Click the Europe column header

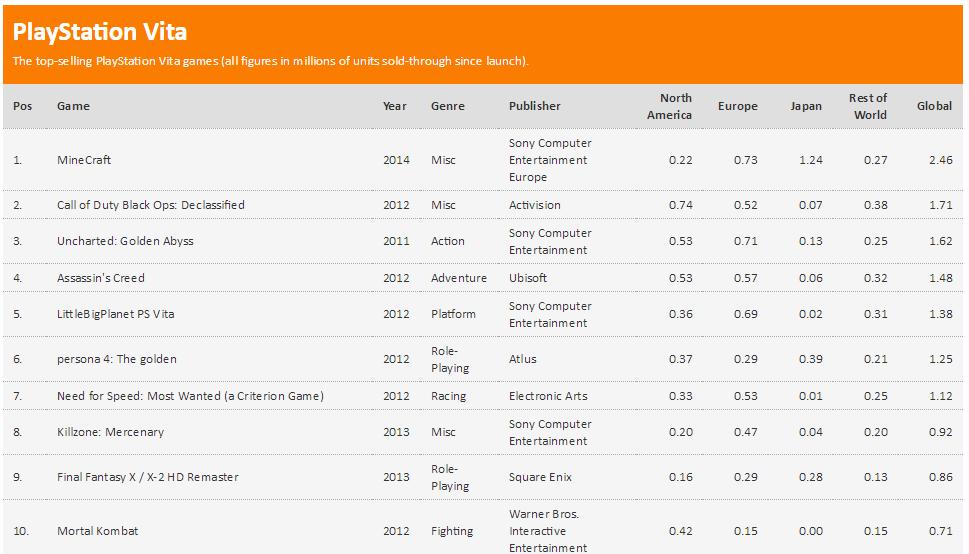coord(737,106)
